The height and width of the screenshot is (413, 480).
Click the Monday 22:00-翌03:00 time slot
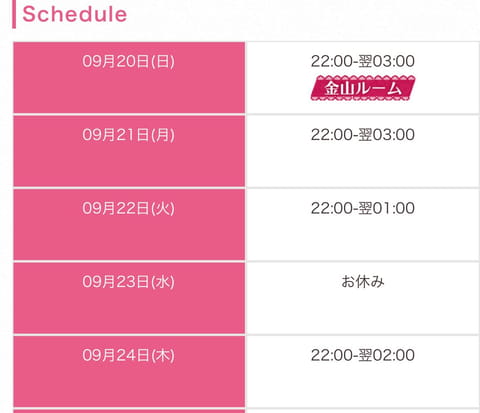click(363, 135)
